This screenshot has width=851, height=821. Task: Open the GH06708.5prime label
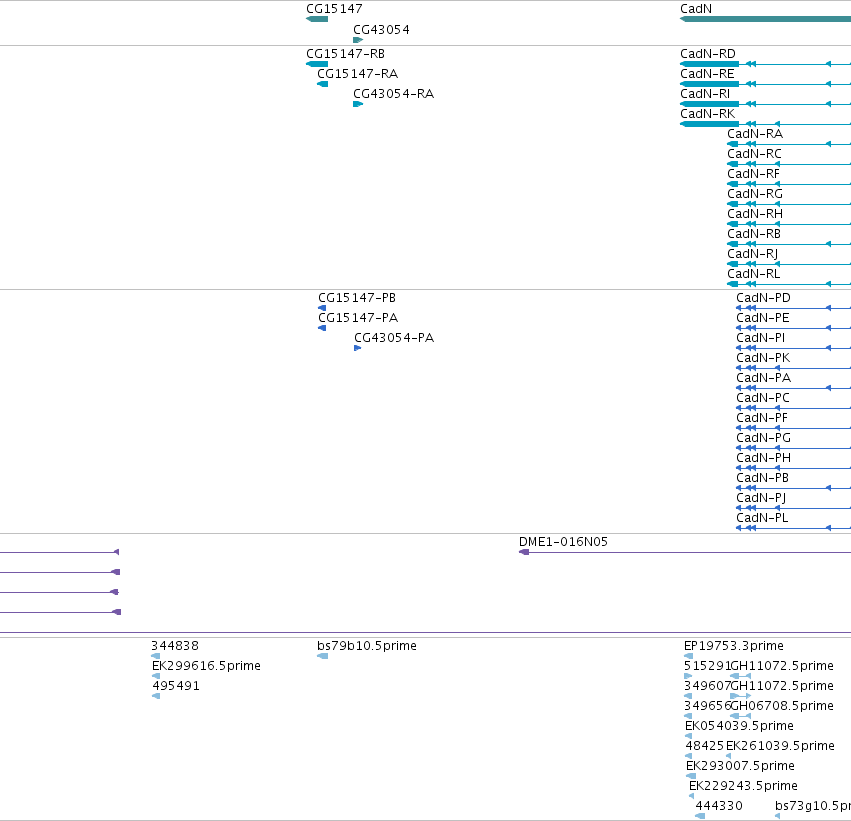tap(782, 707)
